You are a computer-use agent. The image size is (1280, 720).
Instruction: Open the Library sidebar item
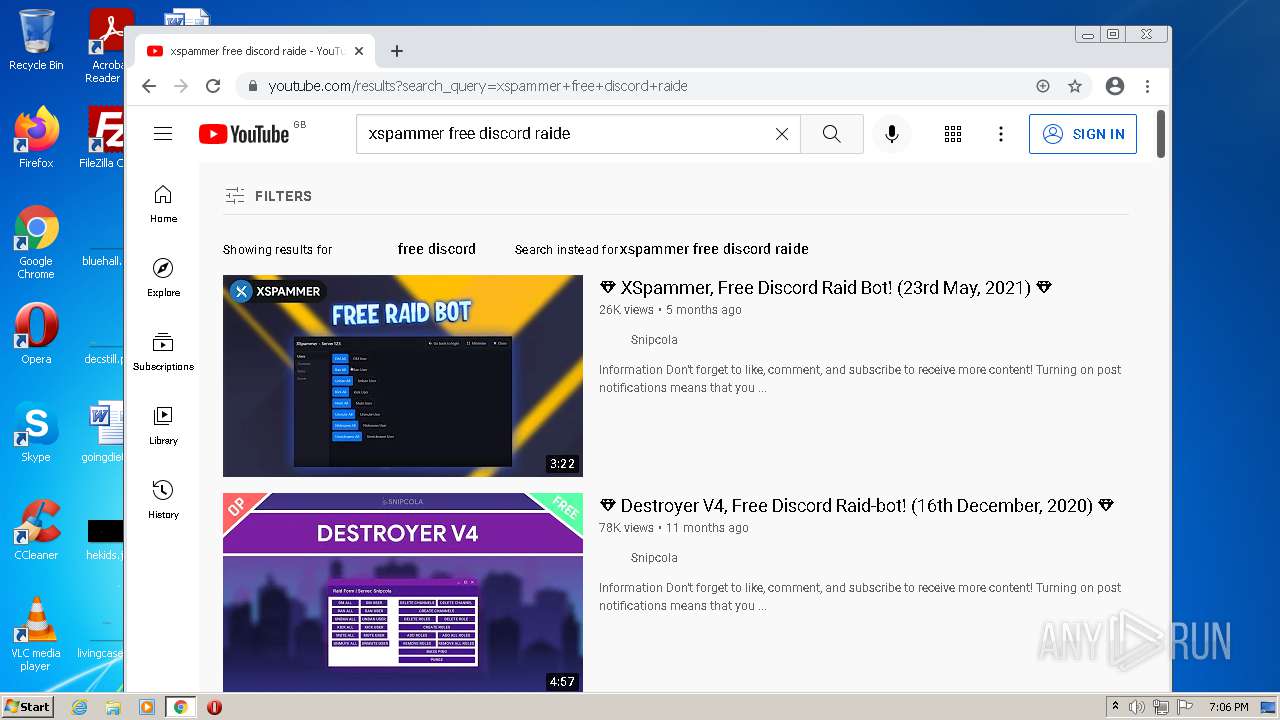163,426
